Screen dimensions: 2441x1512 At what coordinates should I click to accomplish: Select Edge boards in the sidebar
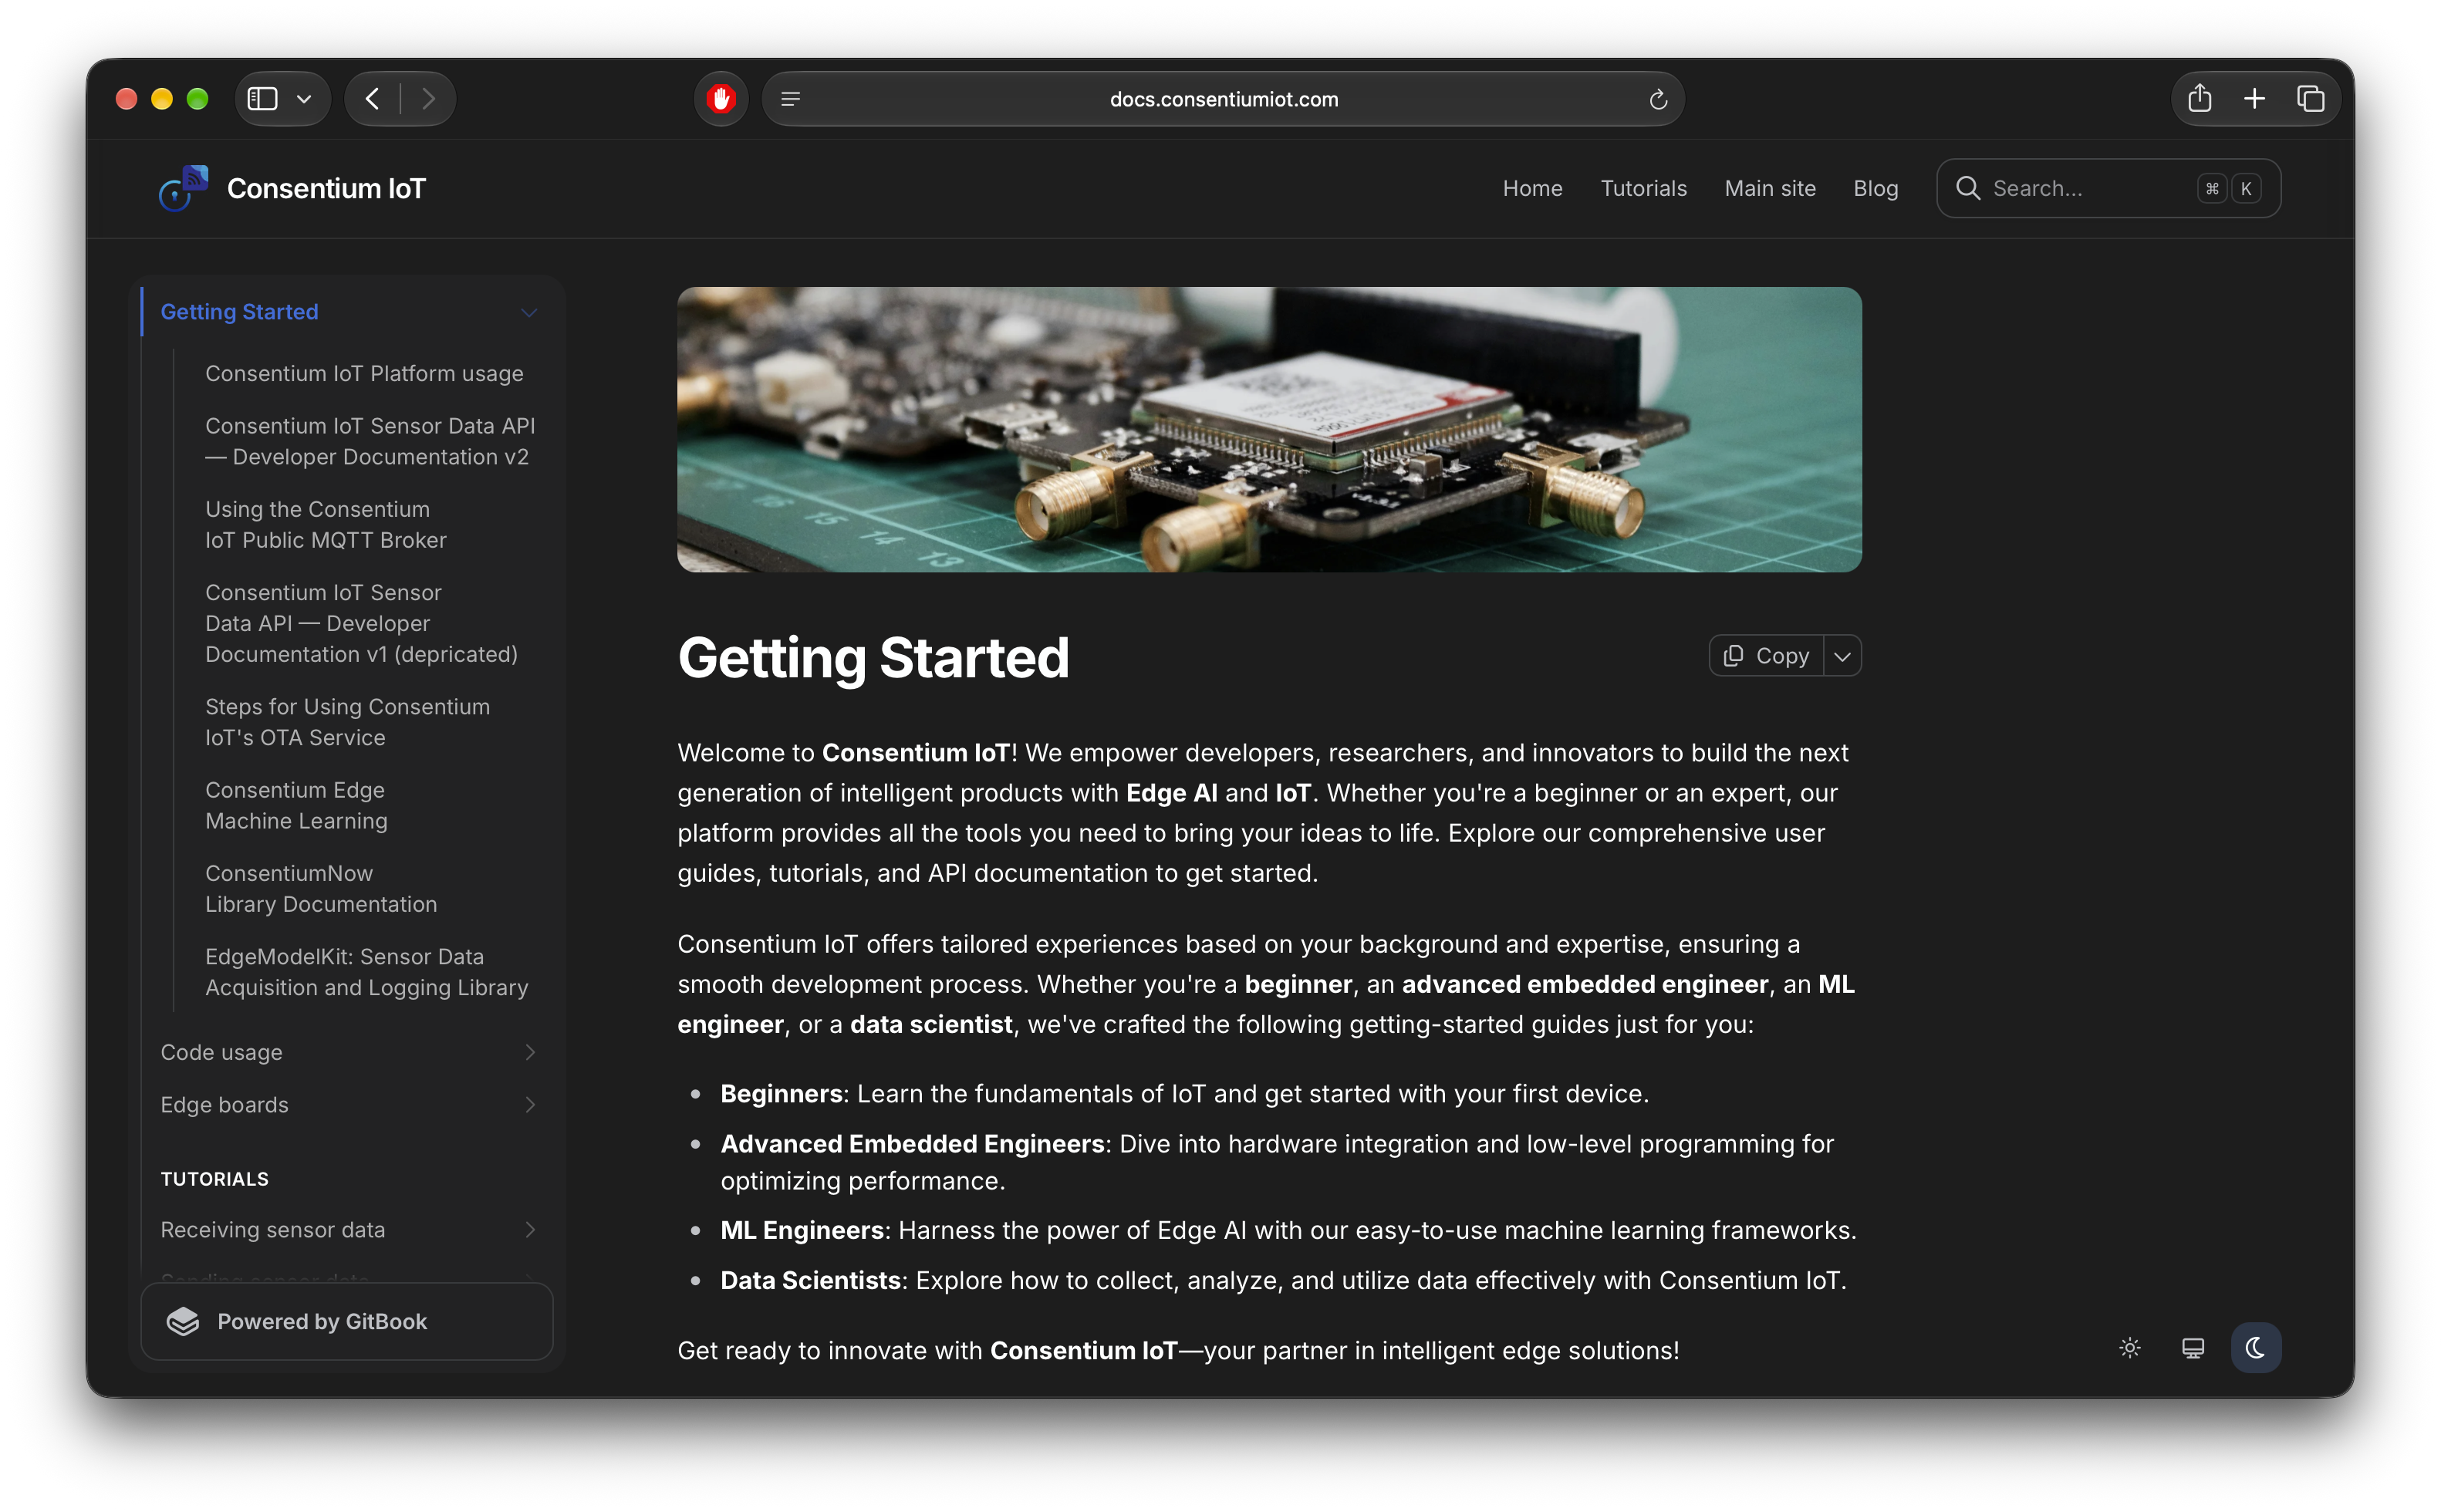(x=224, y=1105)
